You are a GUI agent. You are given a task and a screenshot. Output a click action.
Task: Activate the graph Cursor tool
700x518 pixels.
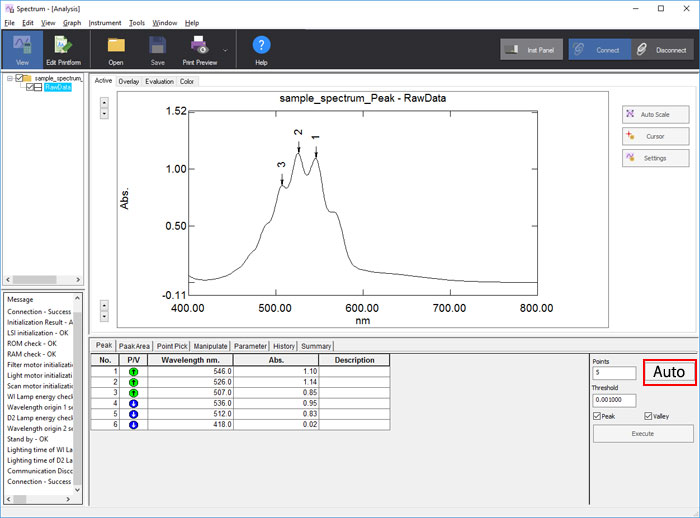pos(655,136)
